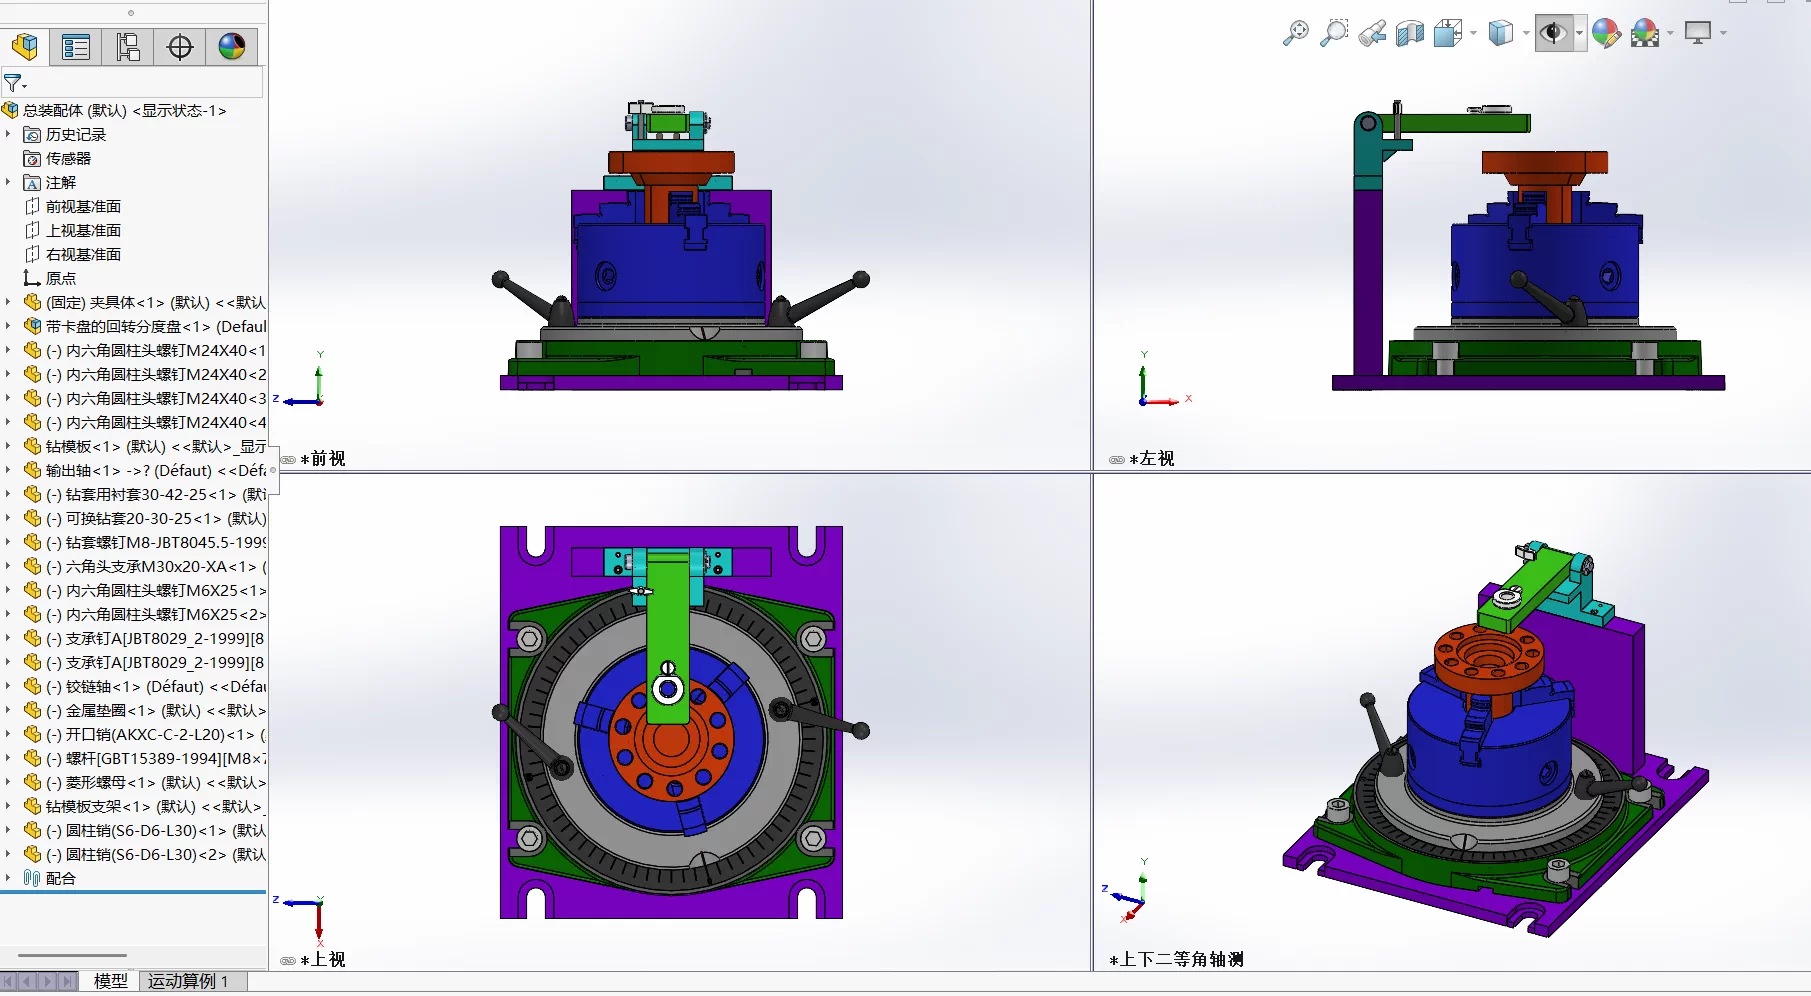Click the Apply Scene icon

1645,33
